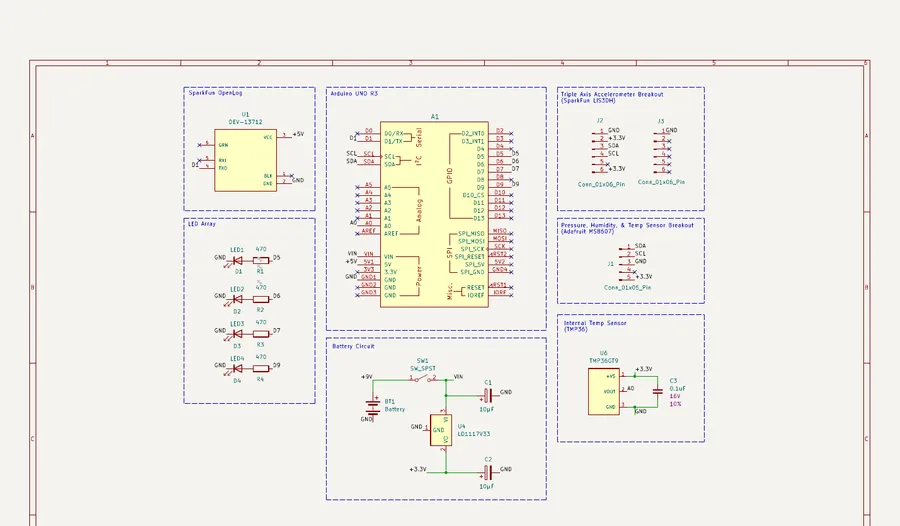The height and width of the screenshot is (526, 900).
Task: Click the 'IOREF' pin name on Arduino
Action: coord(476,295)
